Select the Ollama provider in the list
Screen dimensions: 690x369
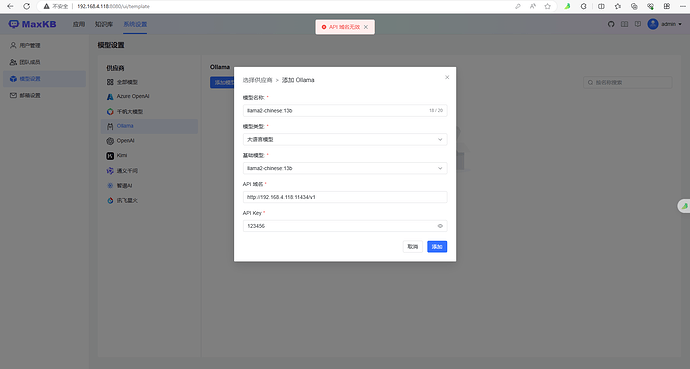[x=149, y=126]
